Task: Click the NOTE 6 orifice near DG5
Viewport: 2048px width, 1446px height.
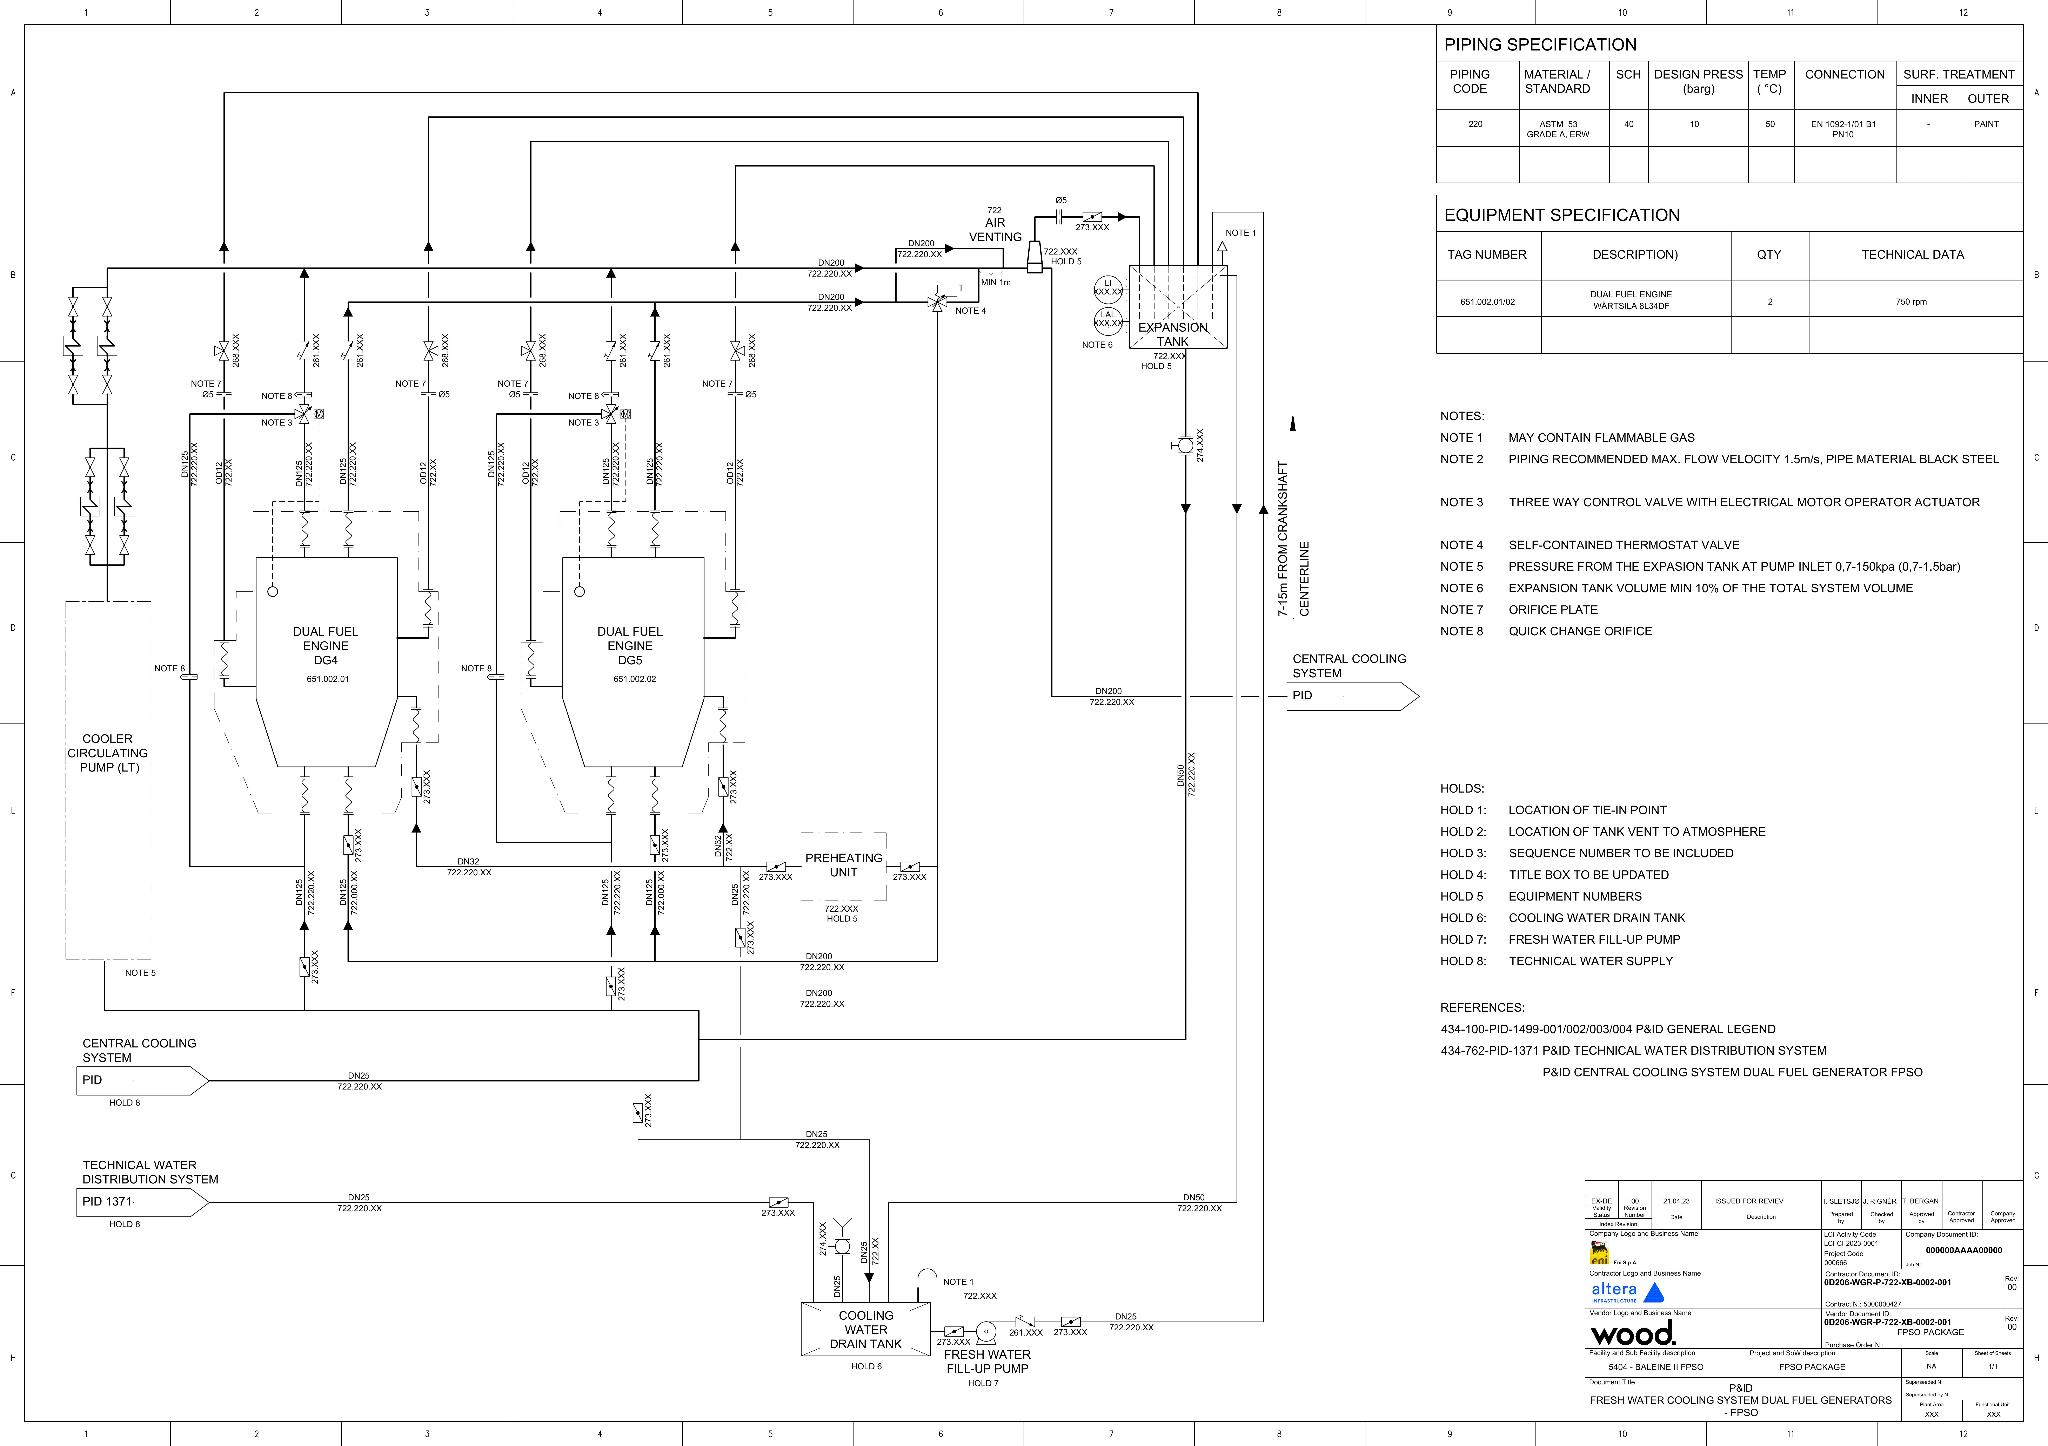Action: (x=495, y=678)
